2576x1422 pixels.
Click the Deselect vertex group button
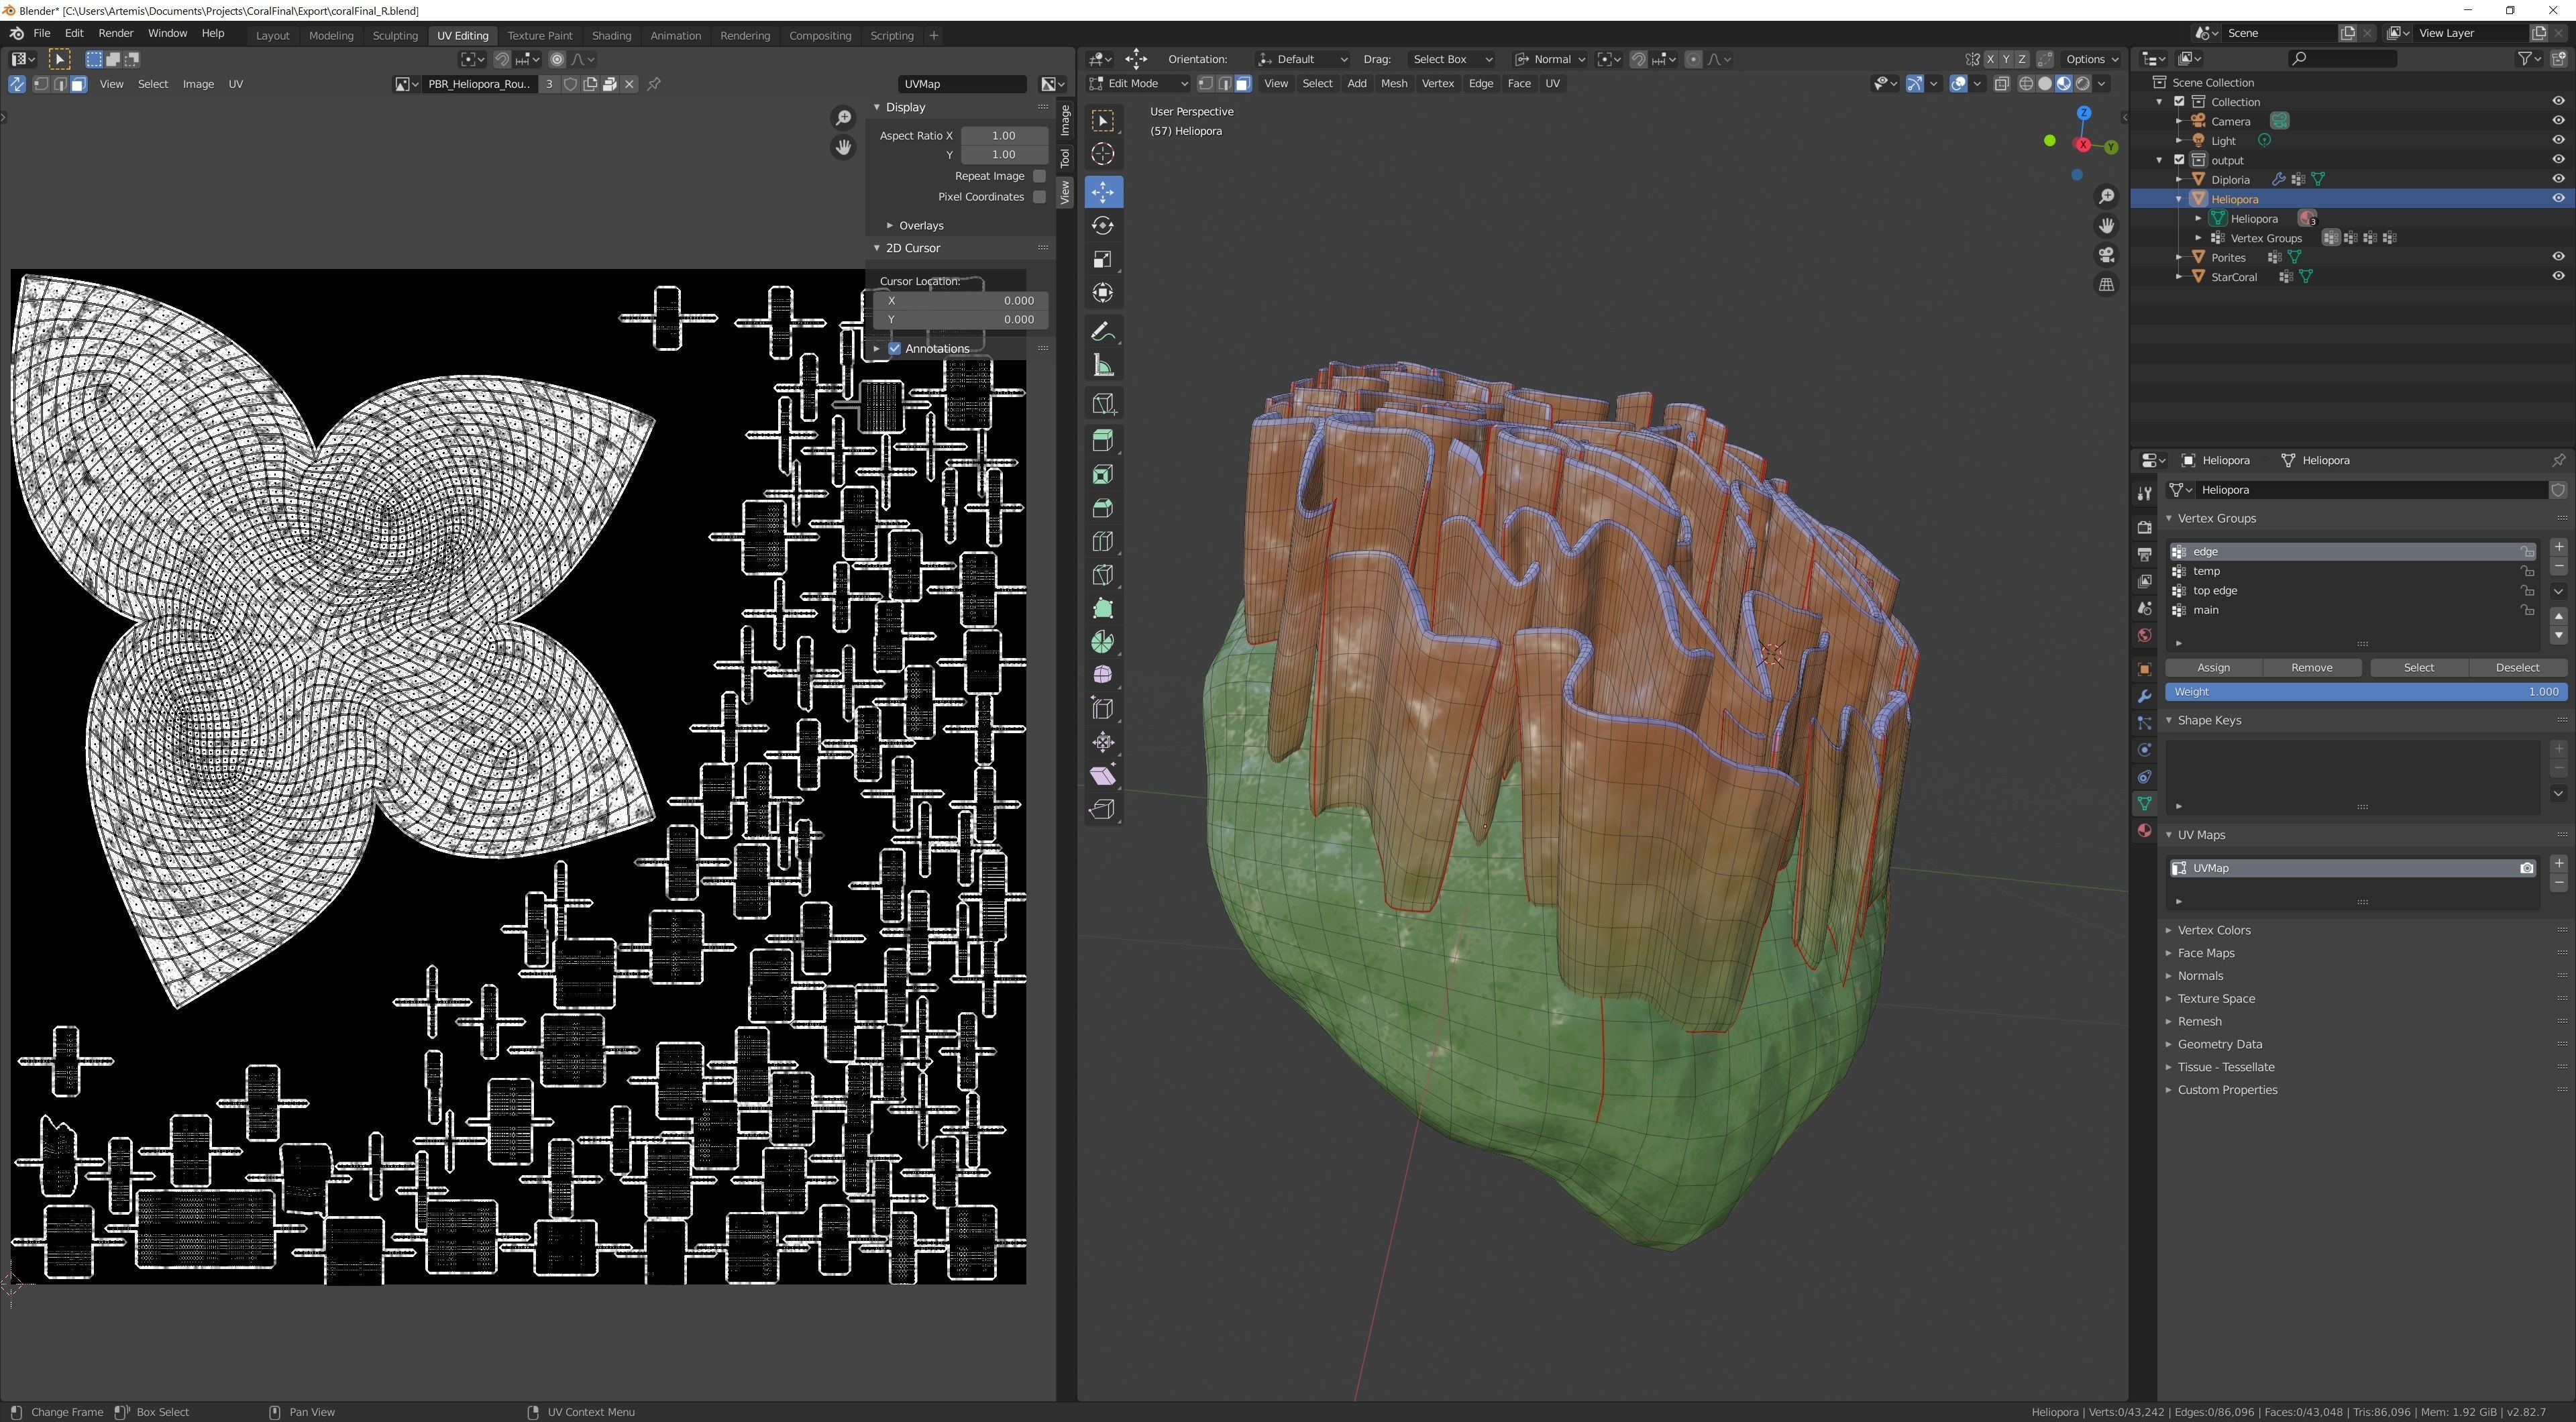[x=2516, y=668]
